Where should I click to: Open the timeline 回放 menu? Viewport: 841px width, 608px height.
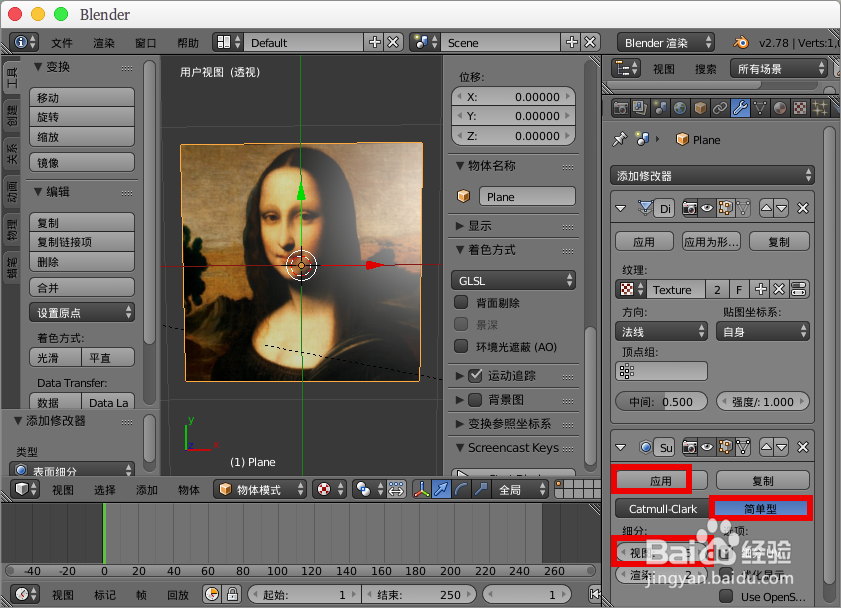tap(178, 595)
